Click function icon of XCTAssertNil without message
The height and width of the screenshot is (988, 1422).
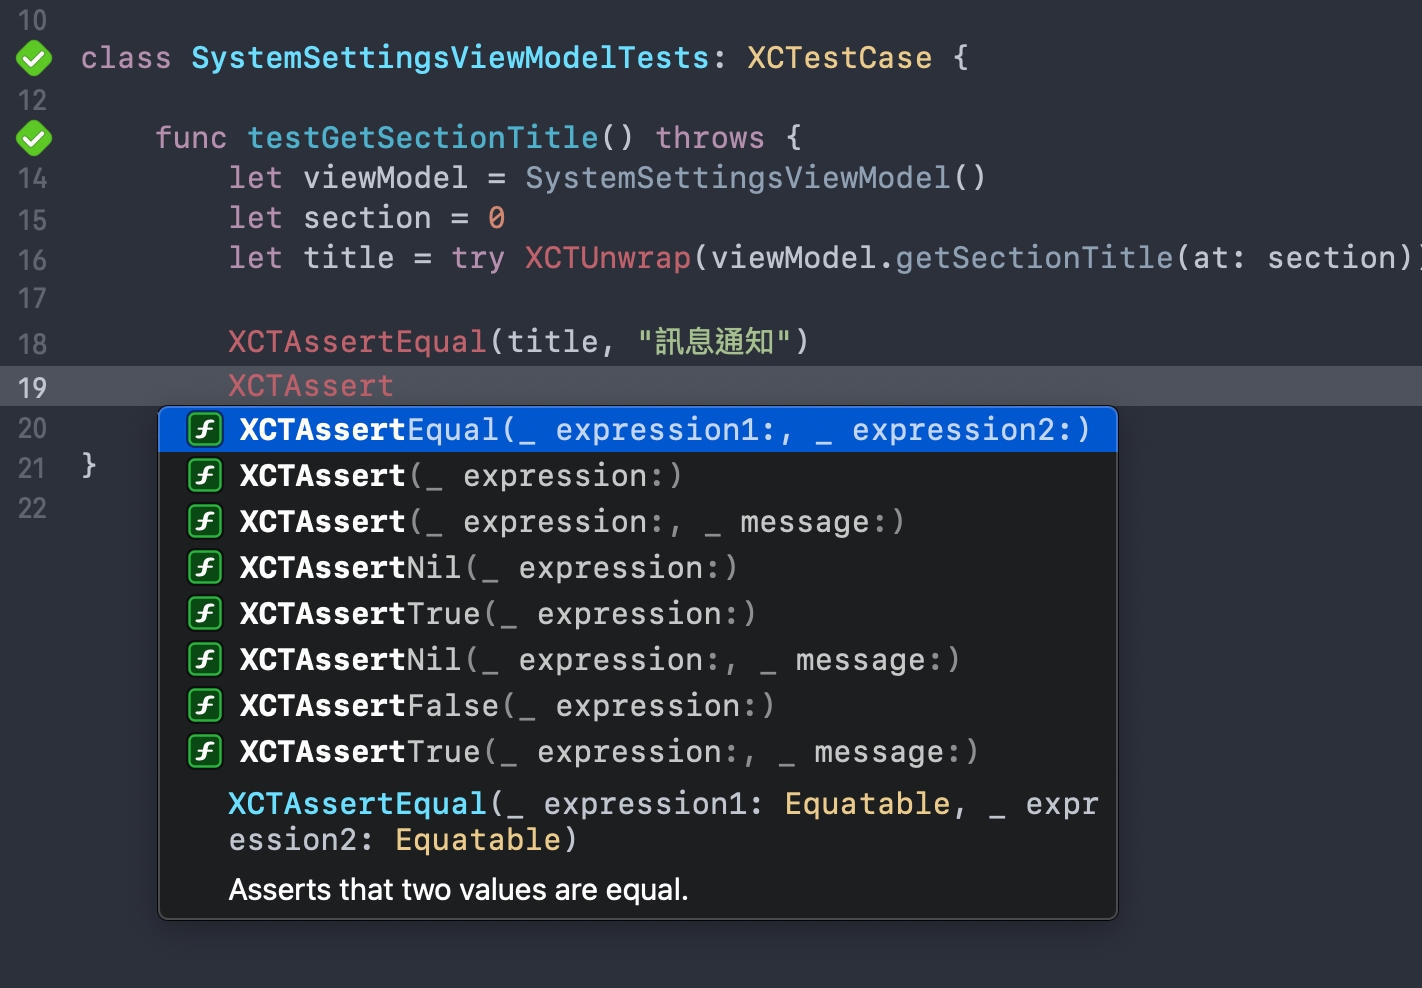point(205,568)
